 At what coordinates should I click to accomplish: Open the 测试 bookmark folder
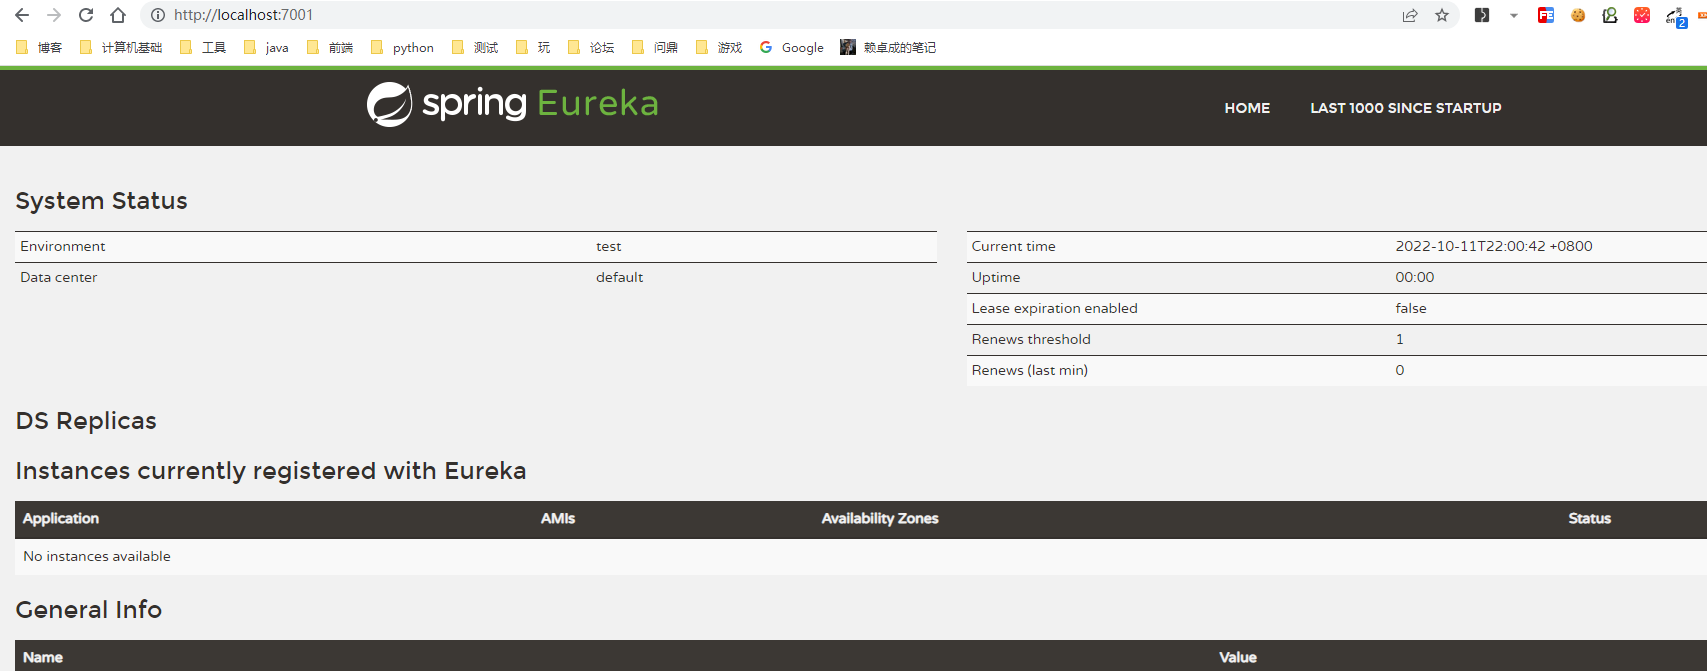pyautogui.click(x=475, y=47)
